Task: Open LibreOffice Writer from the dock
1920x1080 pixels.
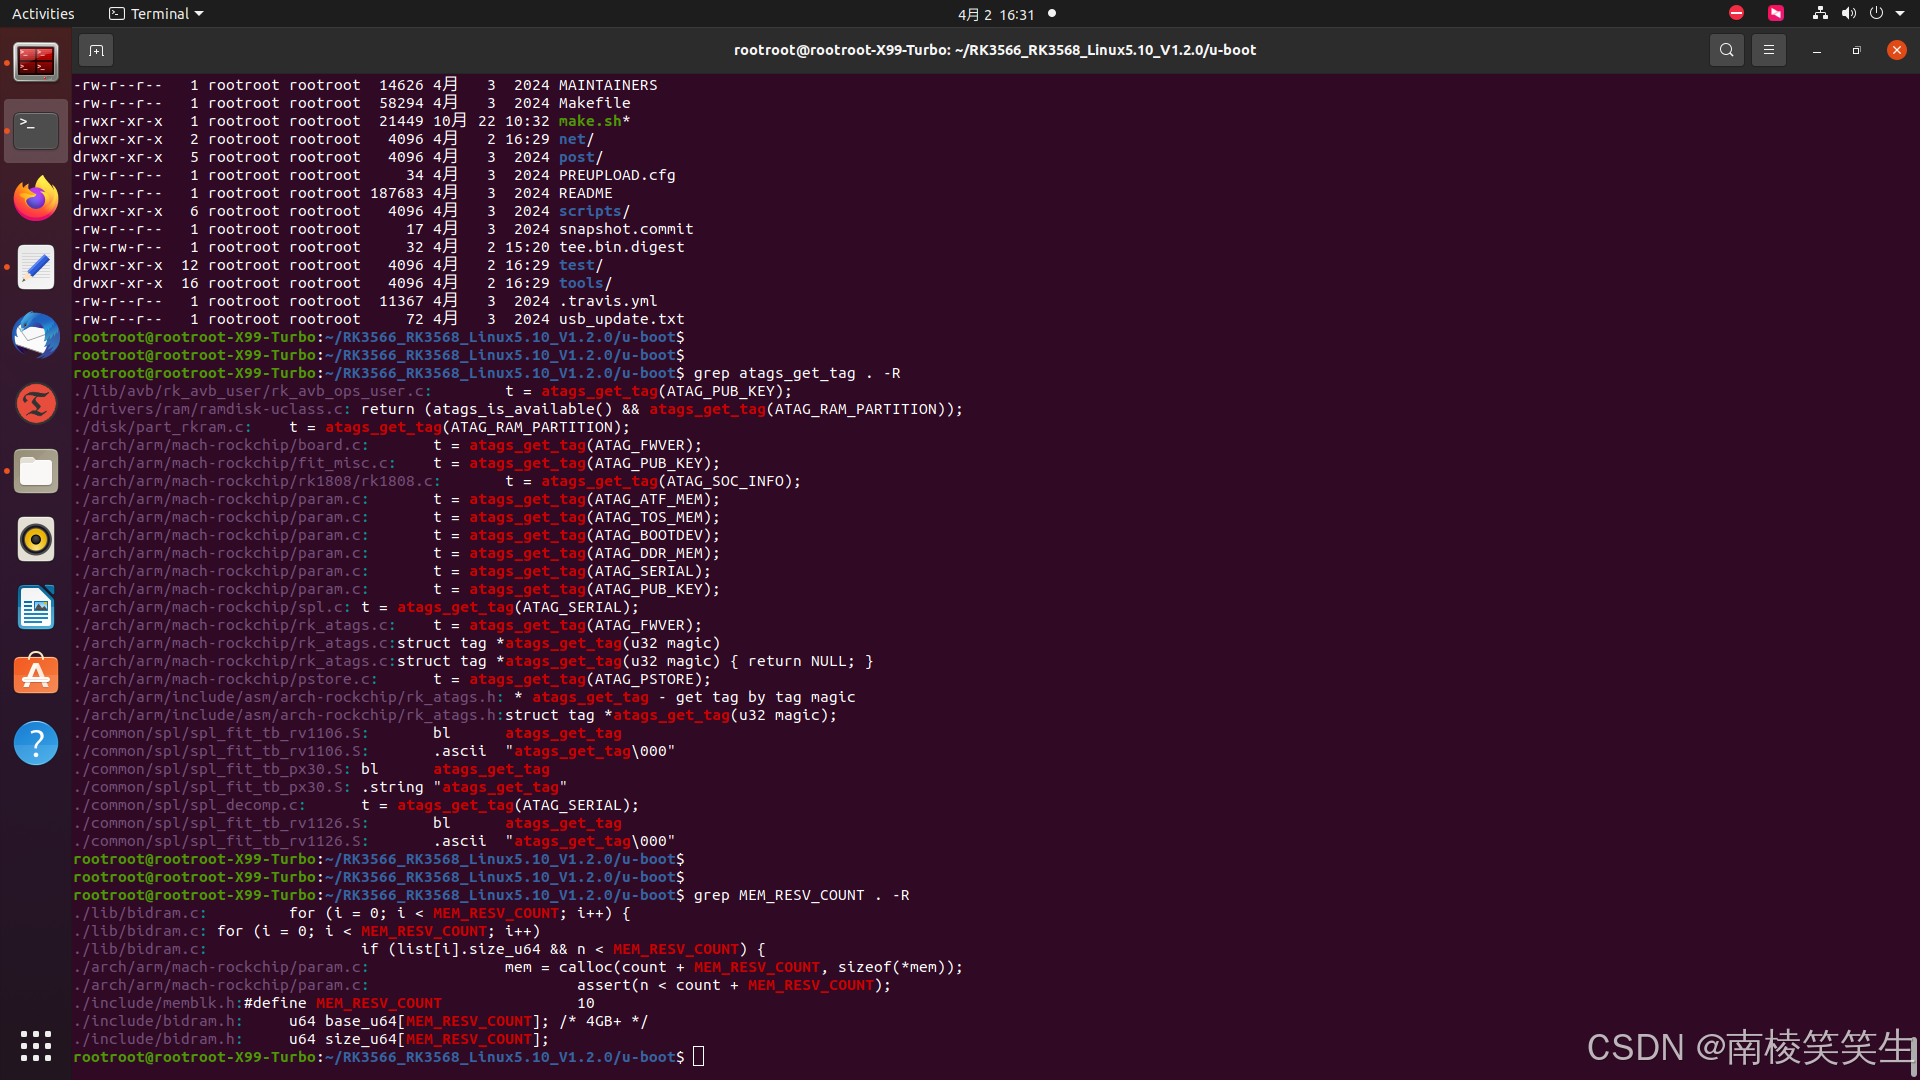Action: 36,607
